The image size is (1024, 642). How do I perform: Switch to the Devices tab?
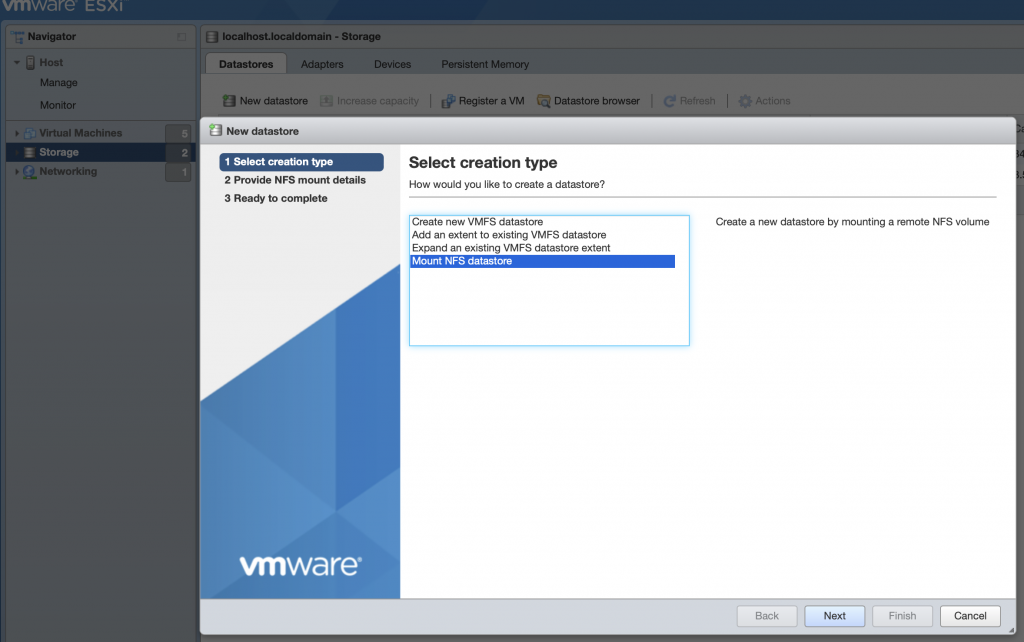(x=392, y=64)
